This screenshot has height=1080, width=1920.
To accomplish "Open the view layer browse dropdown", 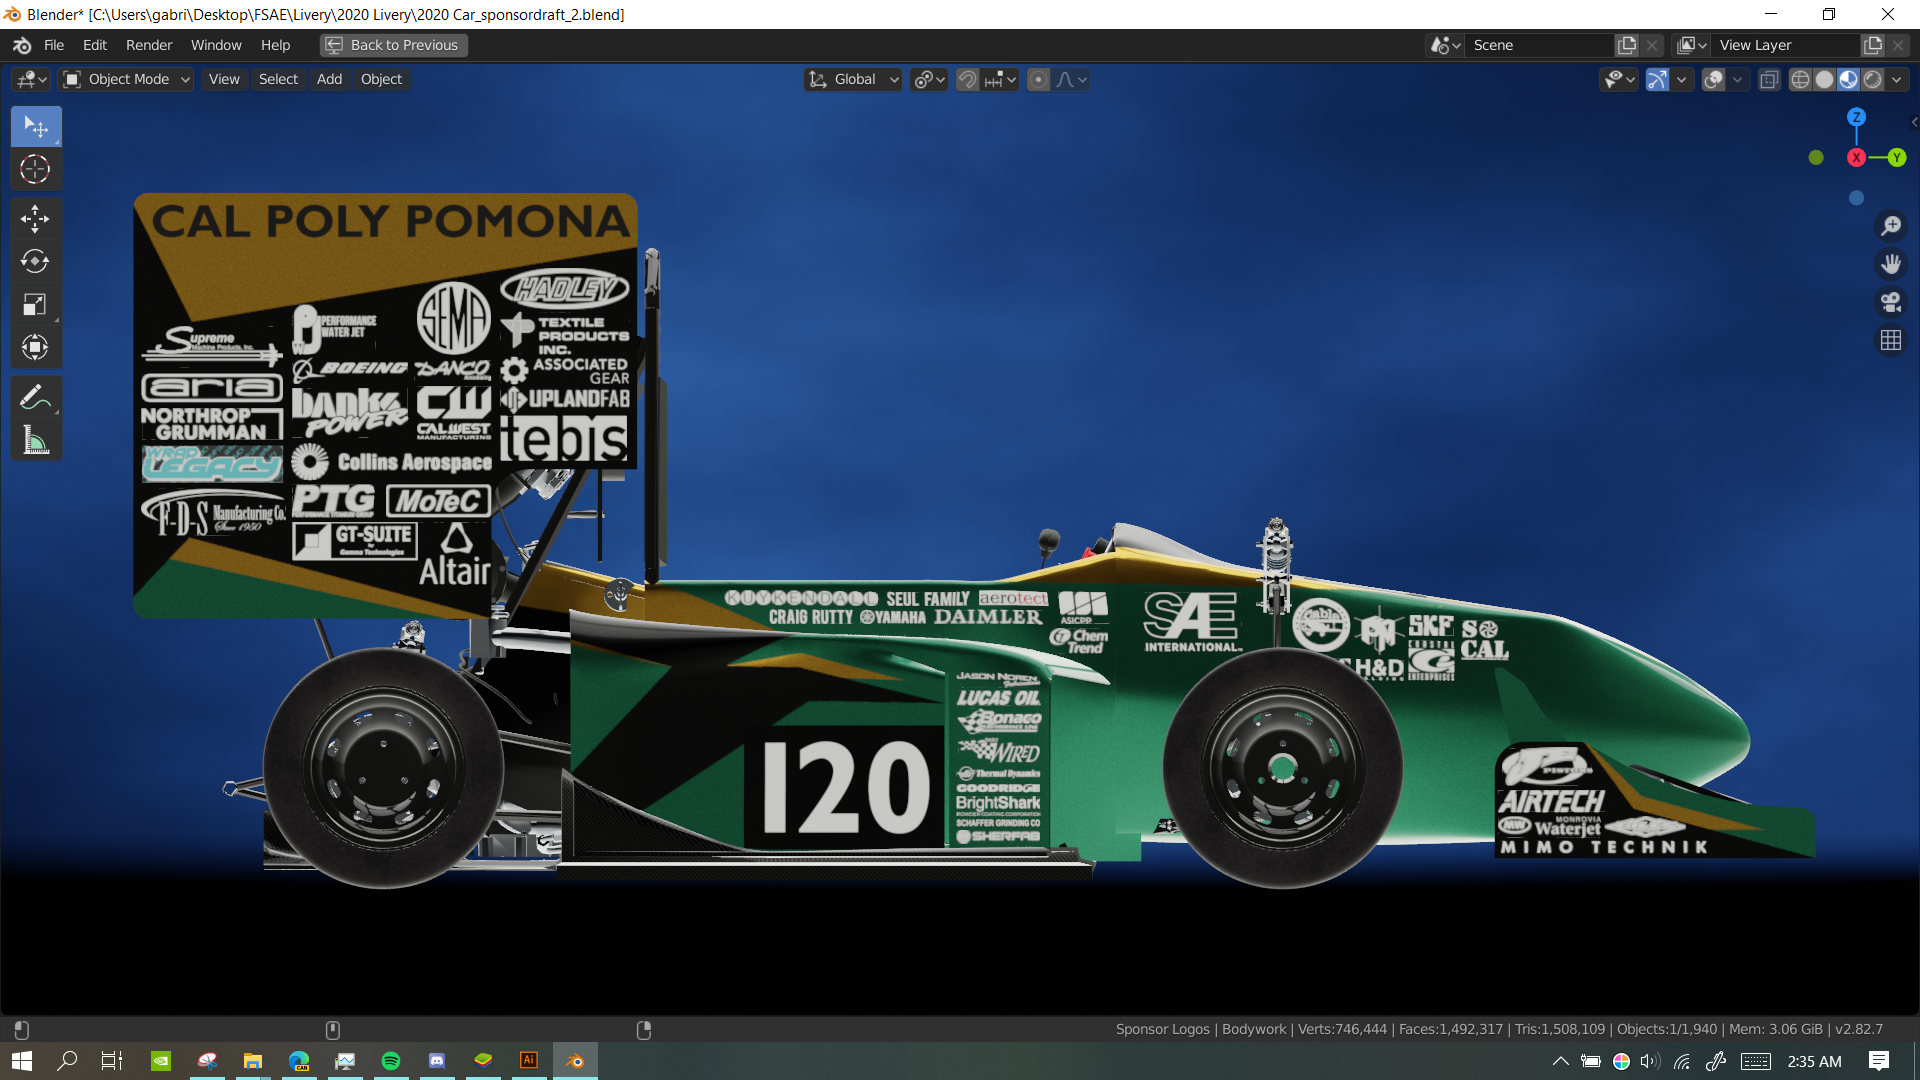I will [1692, 45].
